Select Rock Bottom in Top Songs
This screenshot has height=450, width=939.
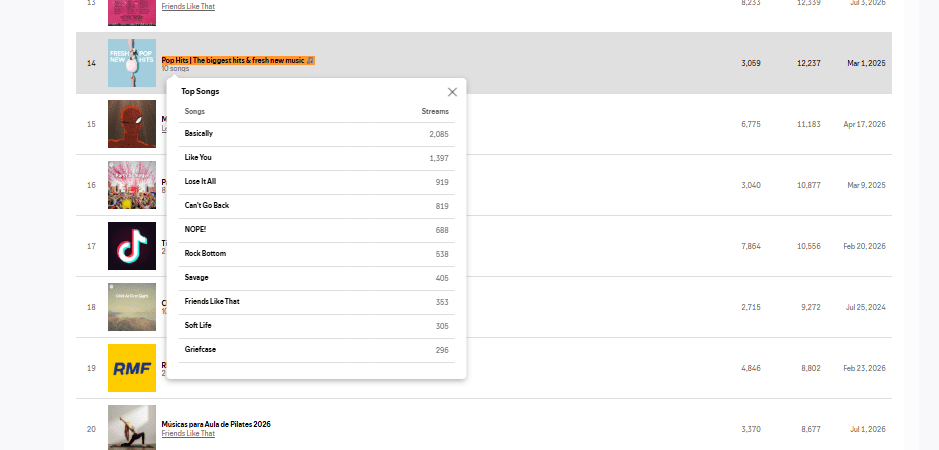pyautogui.click(x=316, y=254)
